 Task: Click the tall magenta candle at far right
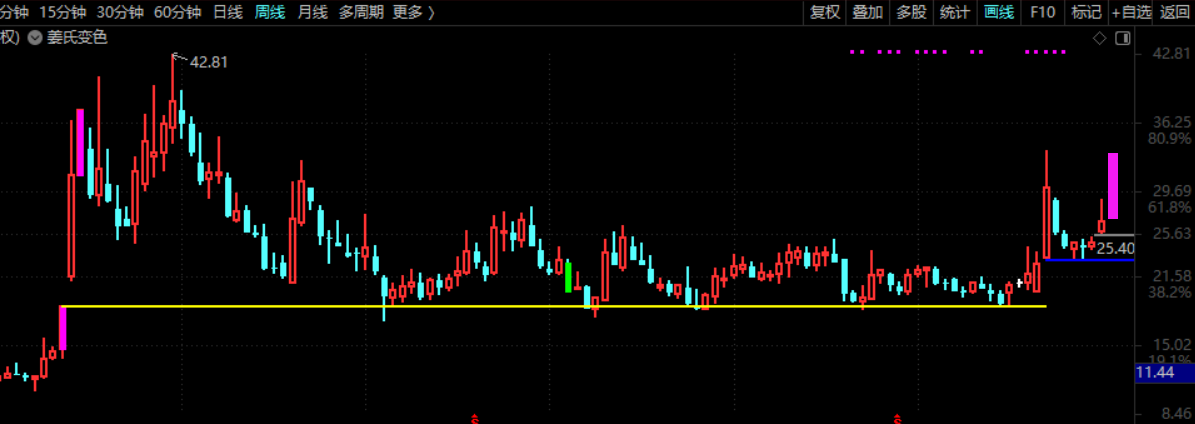click(x=1113, y=186)
